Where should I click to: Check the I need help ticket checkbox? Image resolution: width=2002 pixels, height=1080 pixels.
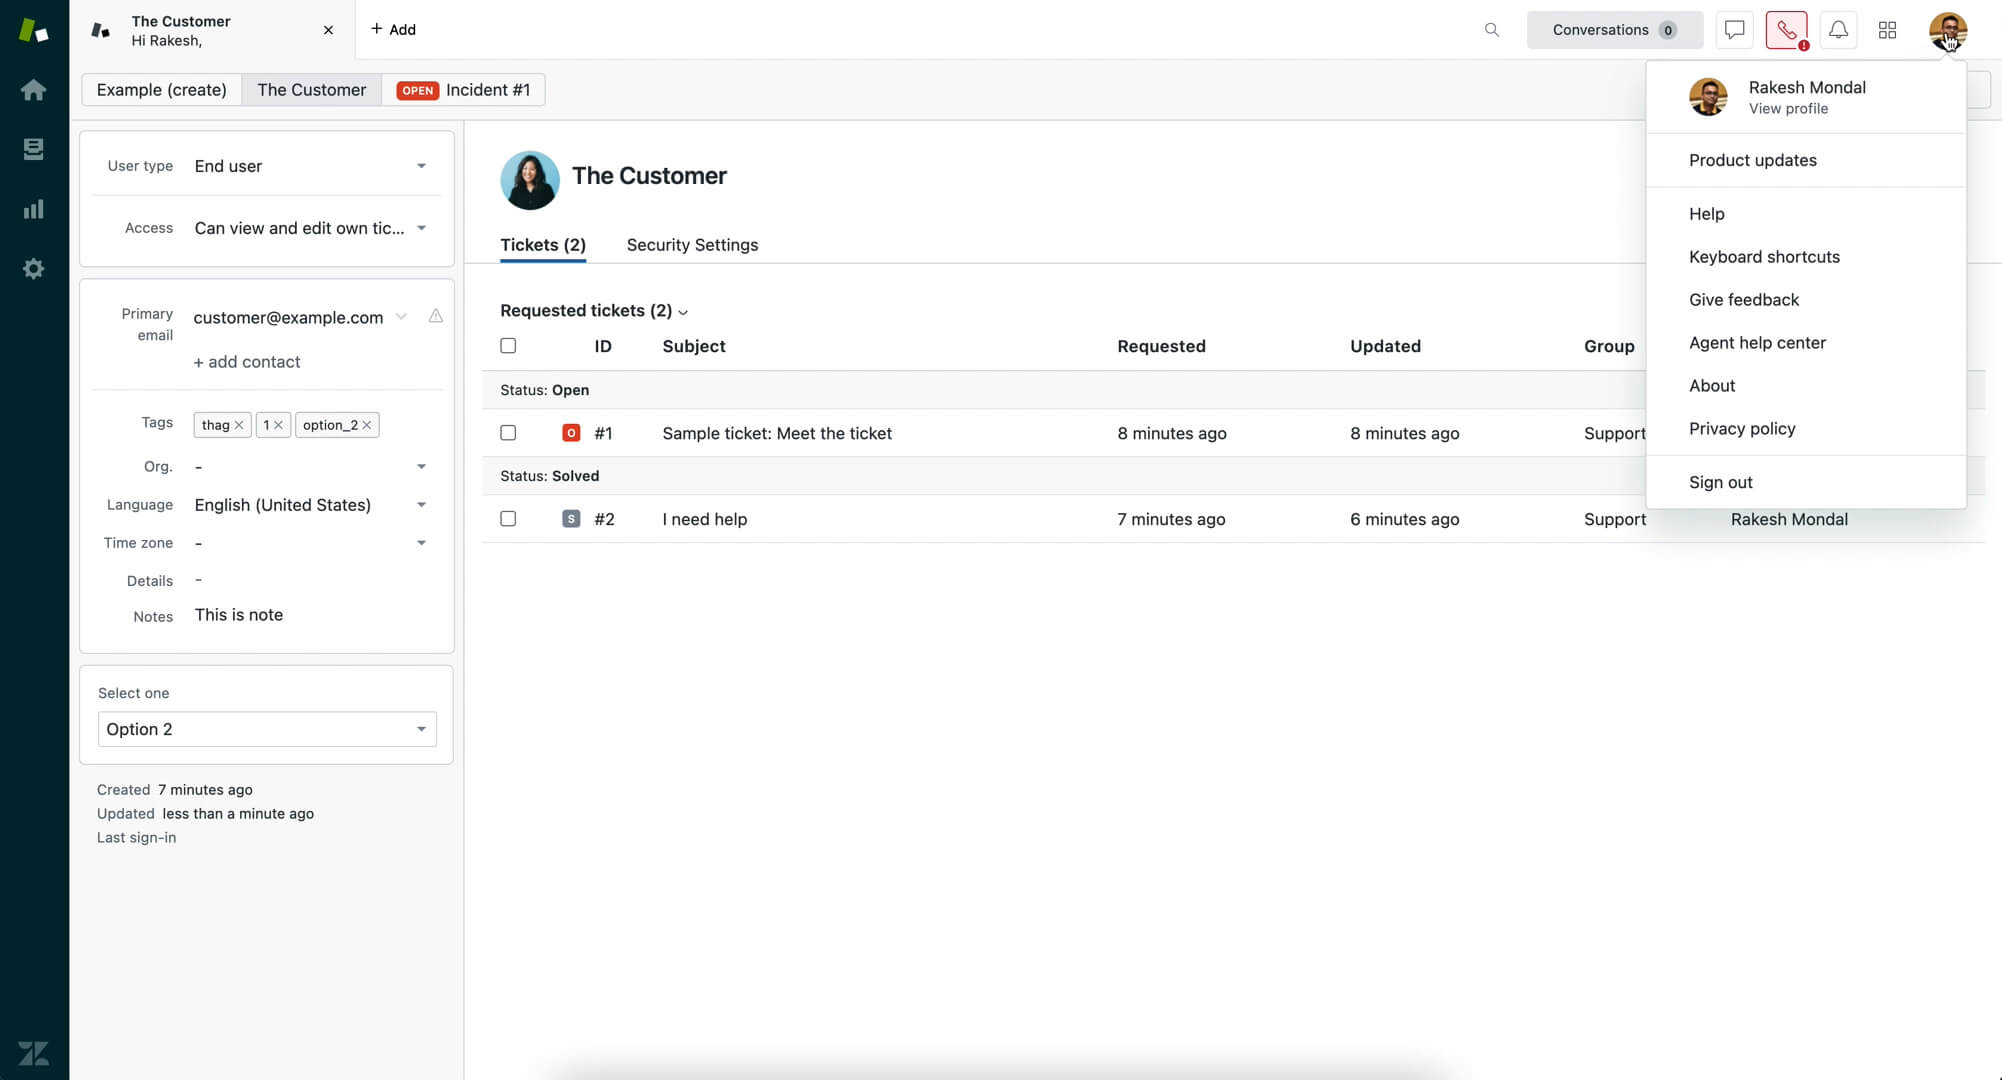click(x=508, y=518)
